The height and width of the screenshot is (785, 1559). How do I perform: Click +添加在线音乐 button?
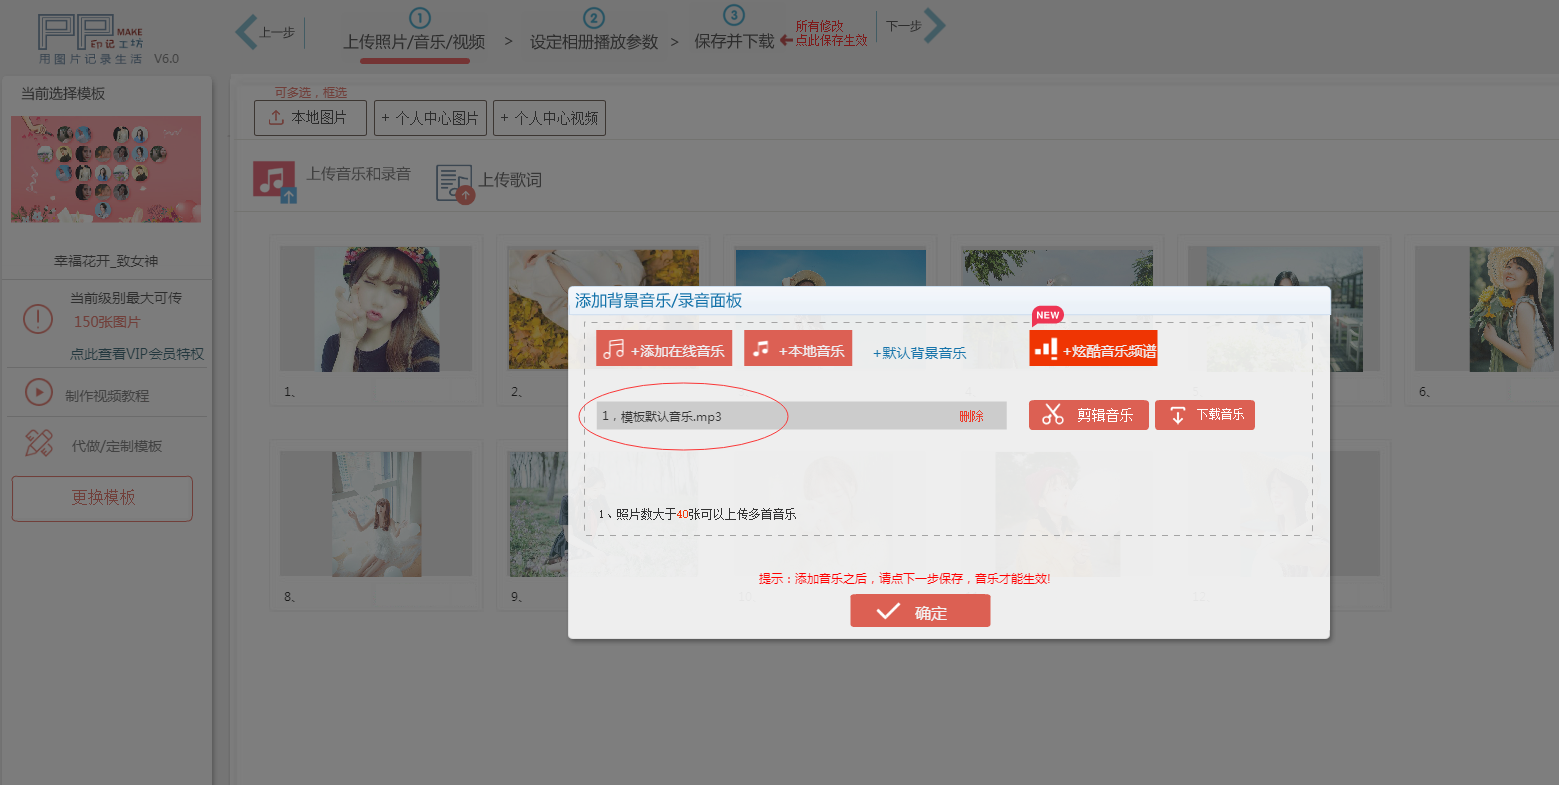[x=664, y=348]
